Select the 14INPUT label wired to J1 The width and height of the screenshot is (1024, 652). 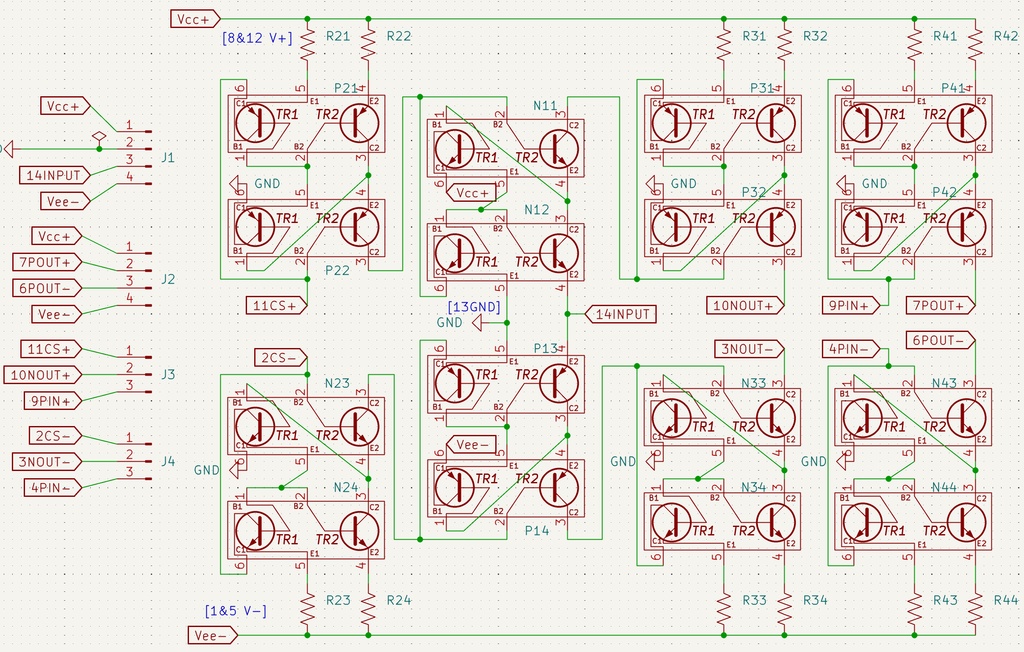tap(55, 175)
